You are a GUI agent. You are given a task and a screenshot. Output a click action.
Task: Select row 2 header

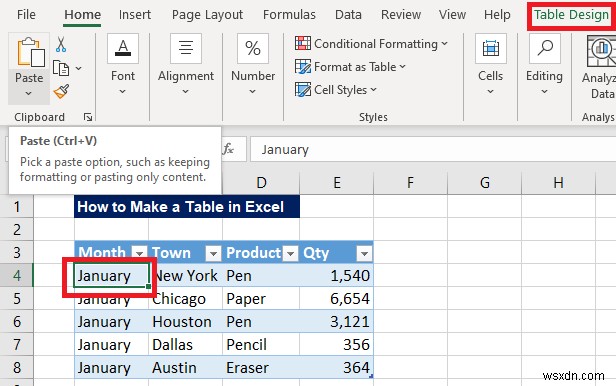16,229
